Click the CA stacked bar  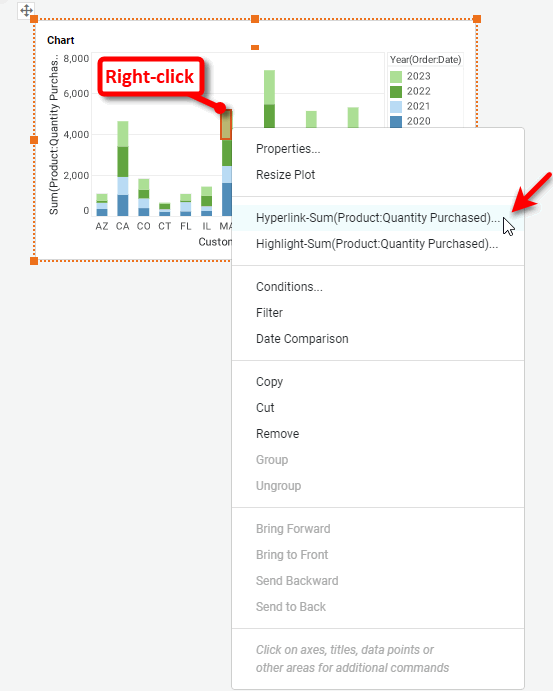point(122,168)
